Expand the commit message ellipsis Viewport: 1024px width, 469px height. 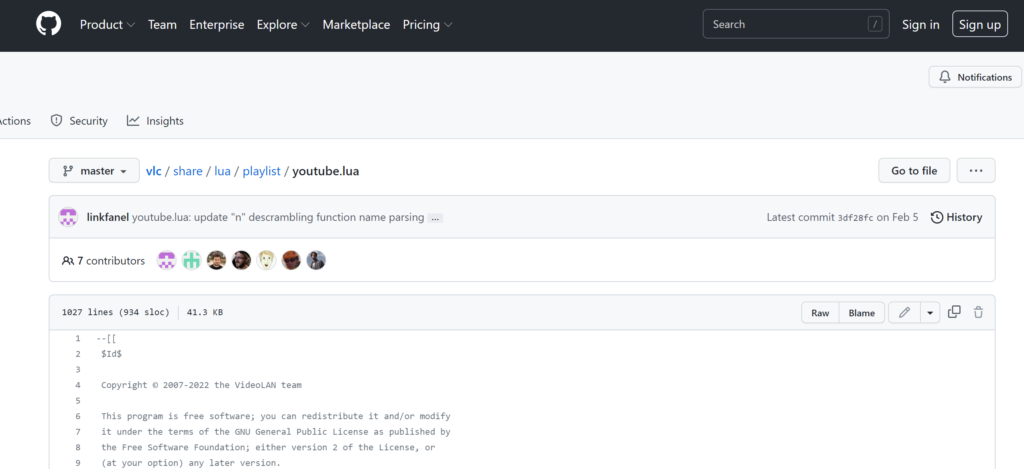436,218
